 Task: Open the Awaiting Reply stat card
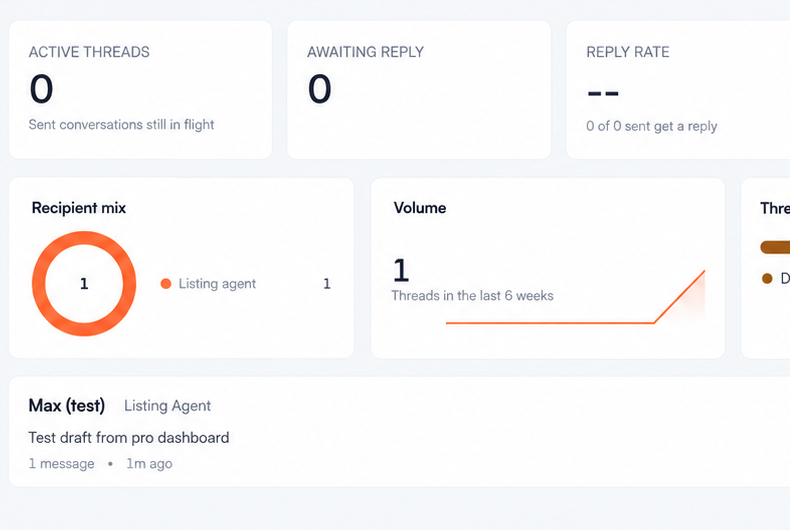(x=419, y=90)
